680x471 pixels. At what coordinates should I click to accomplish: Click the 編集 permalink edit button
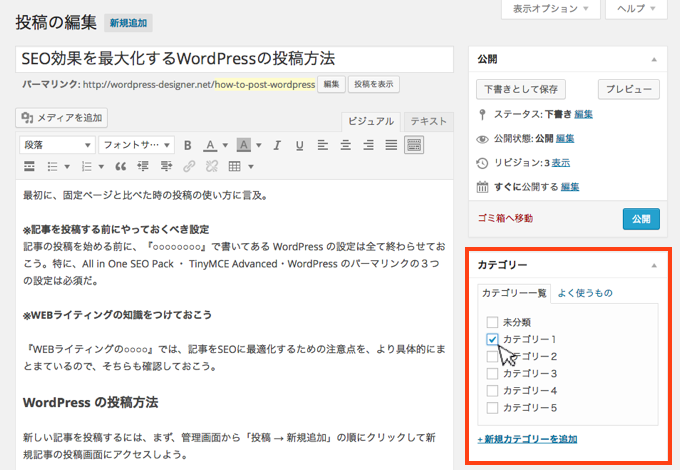click(331, 84)
